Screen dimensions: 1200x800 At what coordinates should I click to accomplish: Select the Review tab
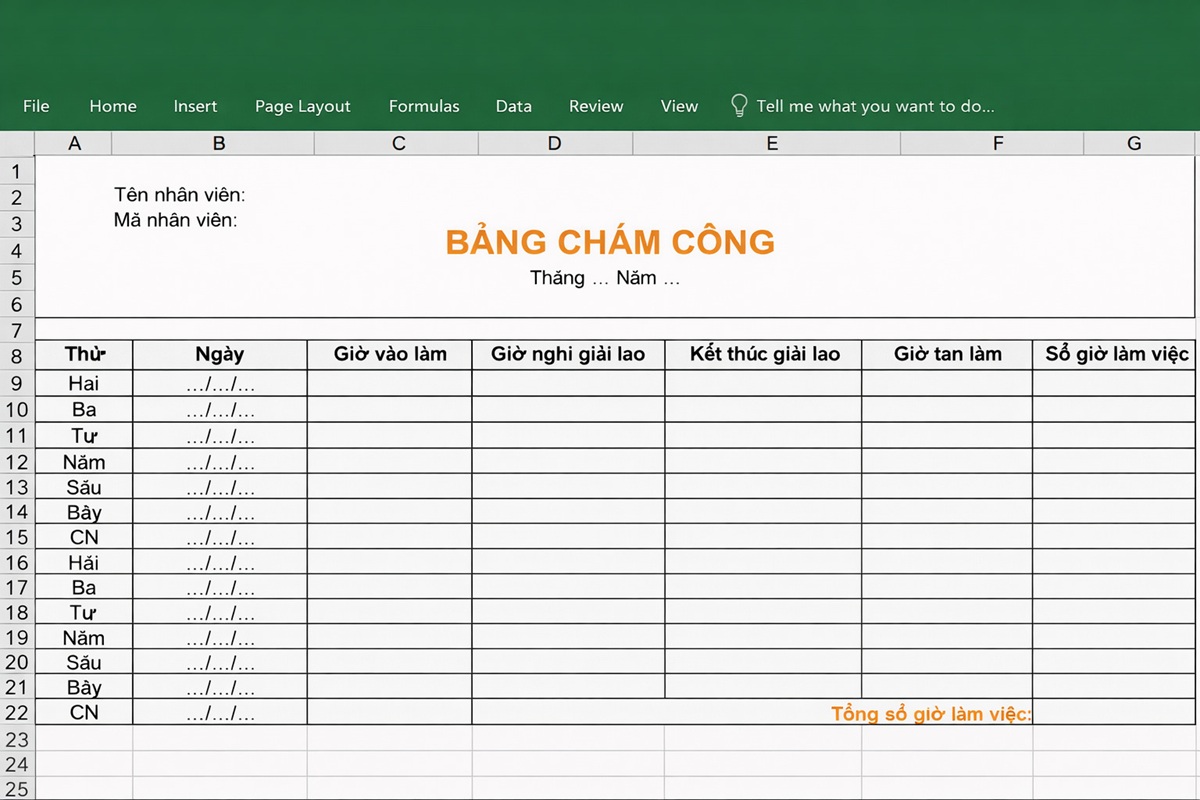[x=596, y=106]
